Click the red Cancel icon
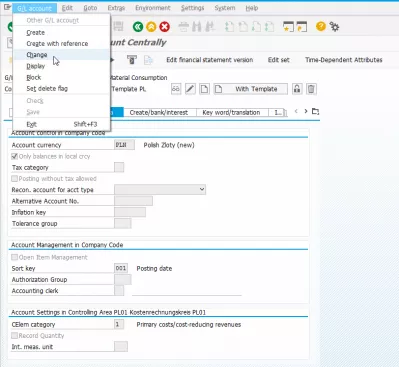This screenshot has height=367, width=399. point(164,27)
